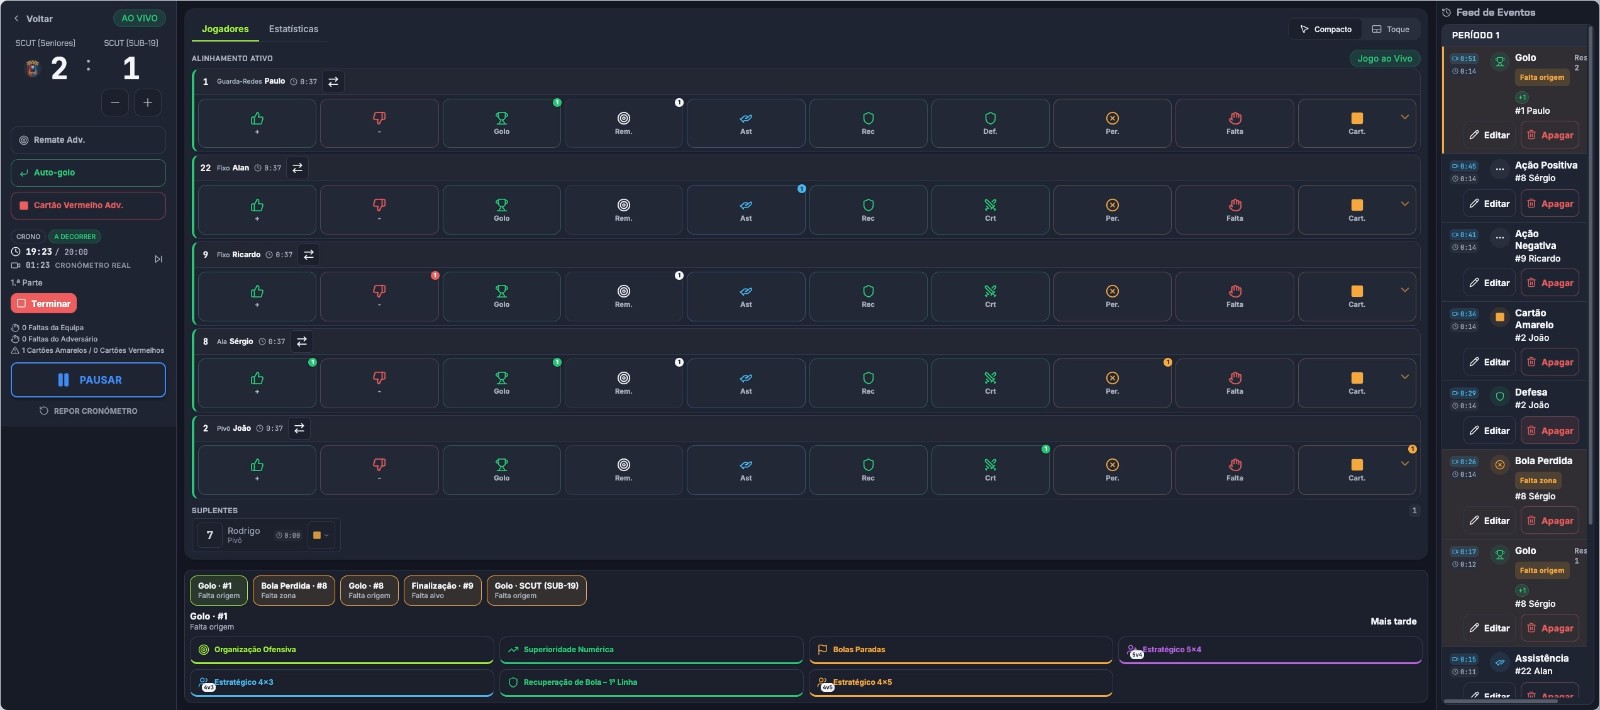Record a shot (Rem.) for Ricardo
Screen dimensions: 1600x710
[x=623, y=296]
